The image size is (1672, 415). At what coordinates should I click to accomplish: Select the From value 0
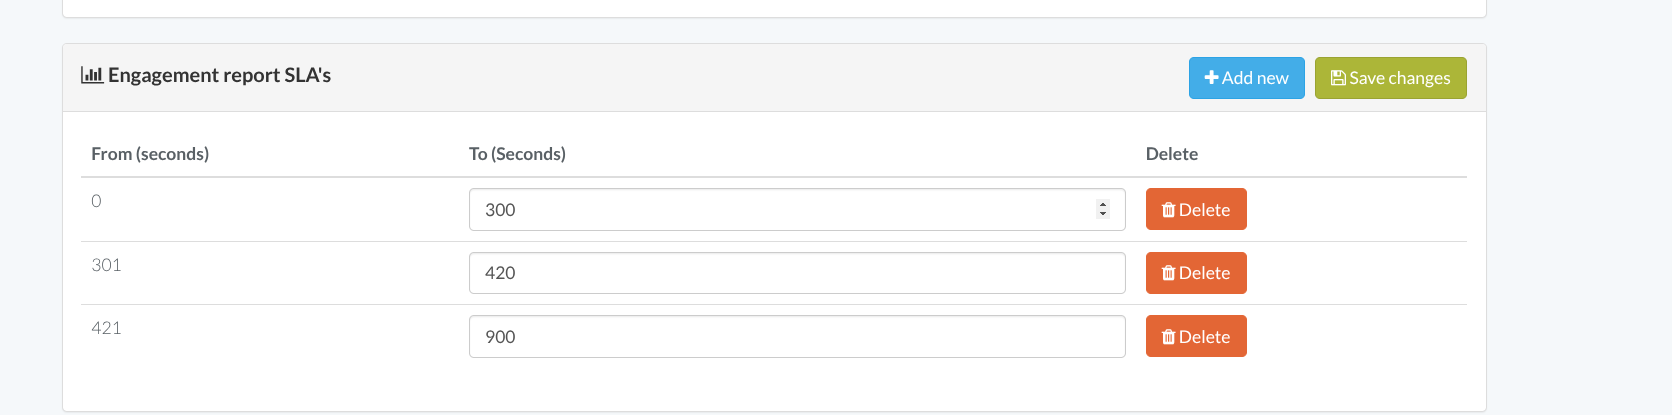pyautogui.click(x=96, y=201)
